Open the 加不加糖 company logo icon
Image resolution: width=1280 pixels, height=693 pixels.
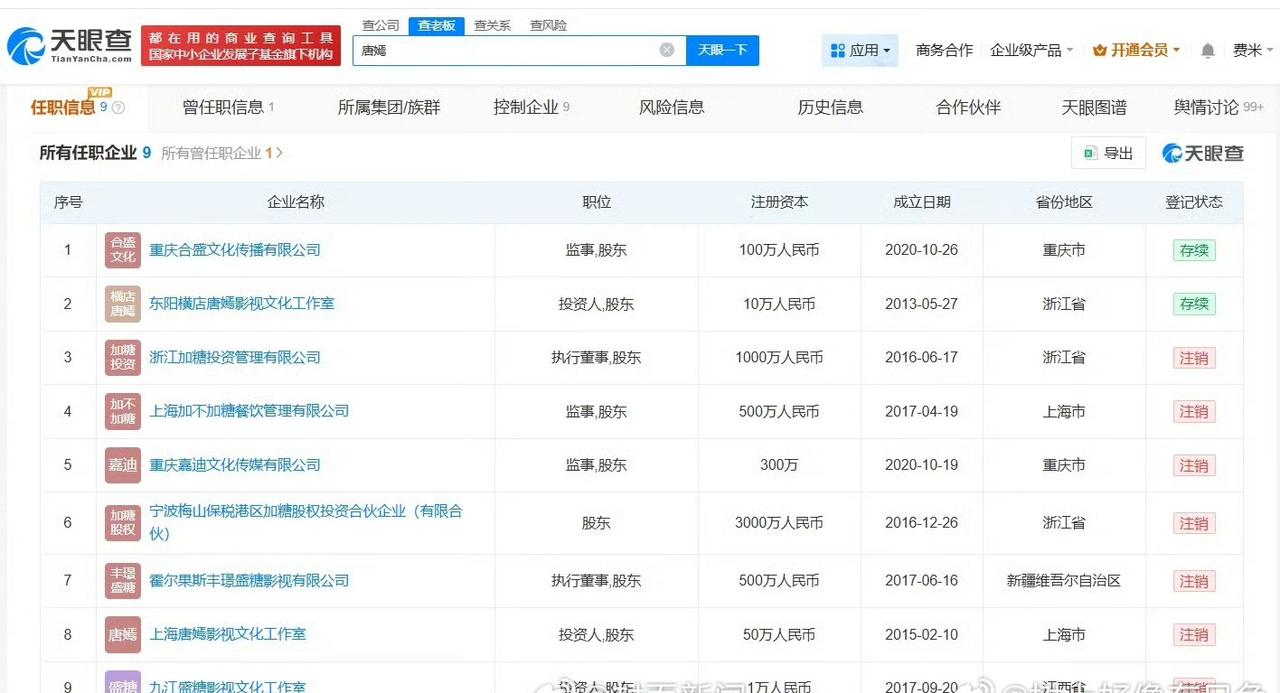[x=123, y=412]
